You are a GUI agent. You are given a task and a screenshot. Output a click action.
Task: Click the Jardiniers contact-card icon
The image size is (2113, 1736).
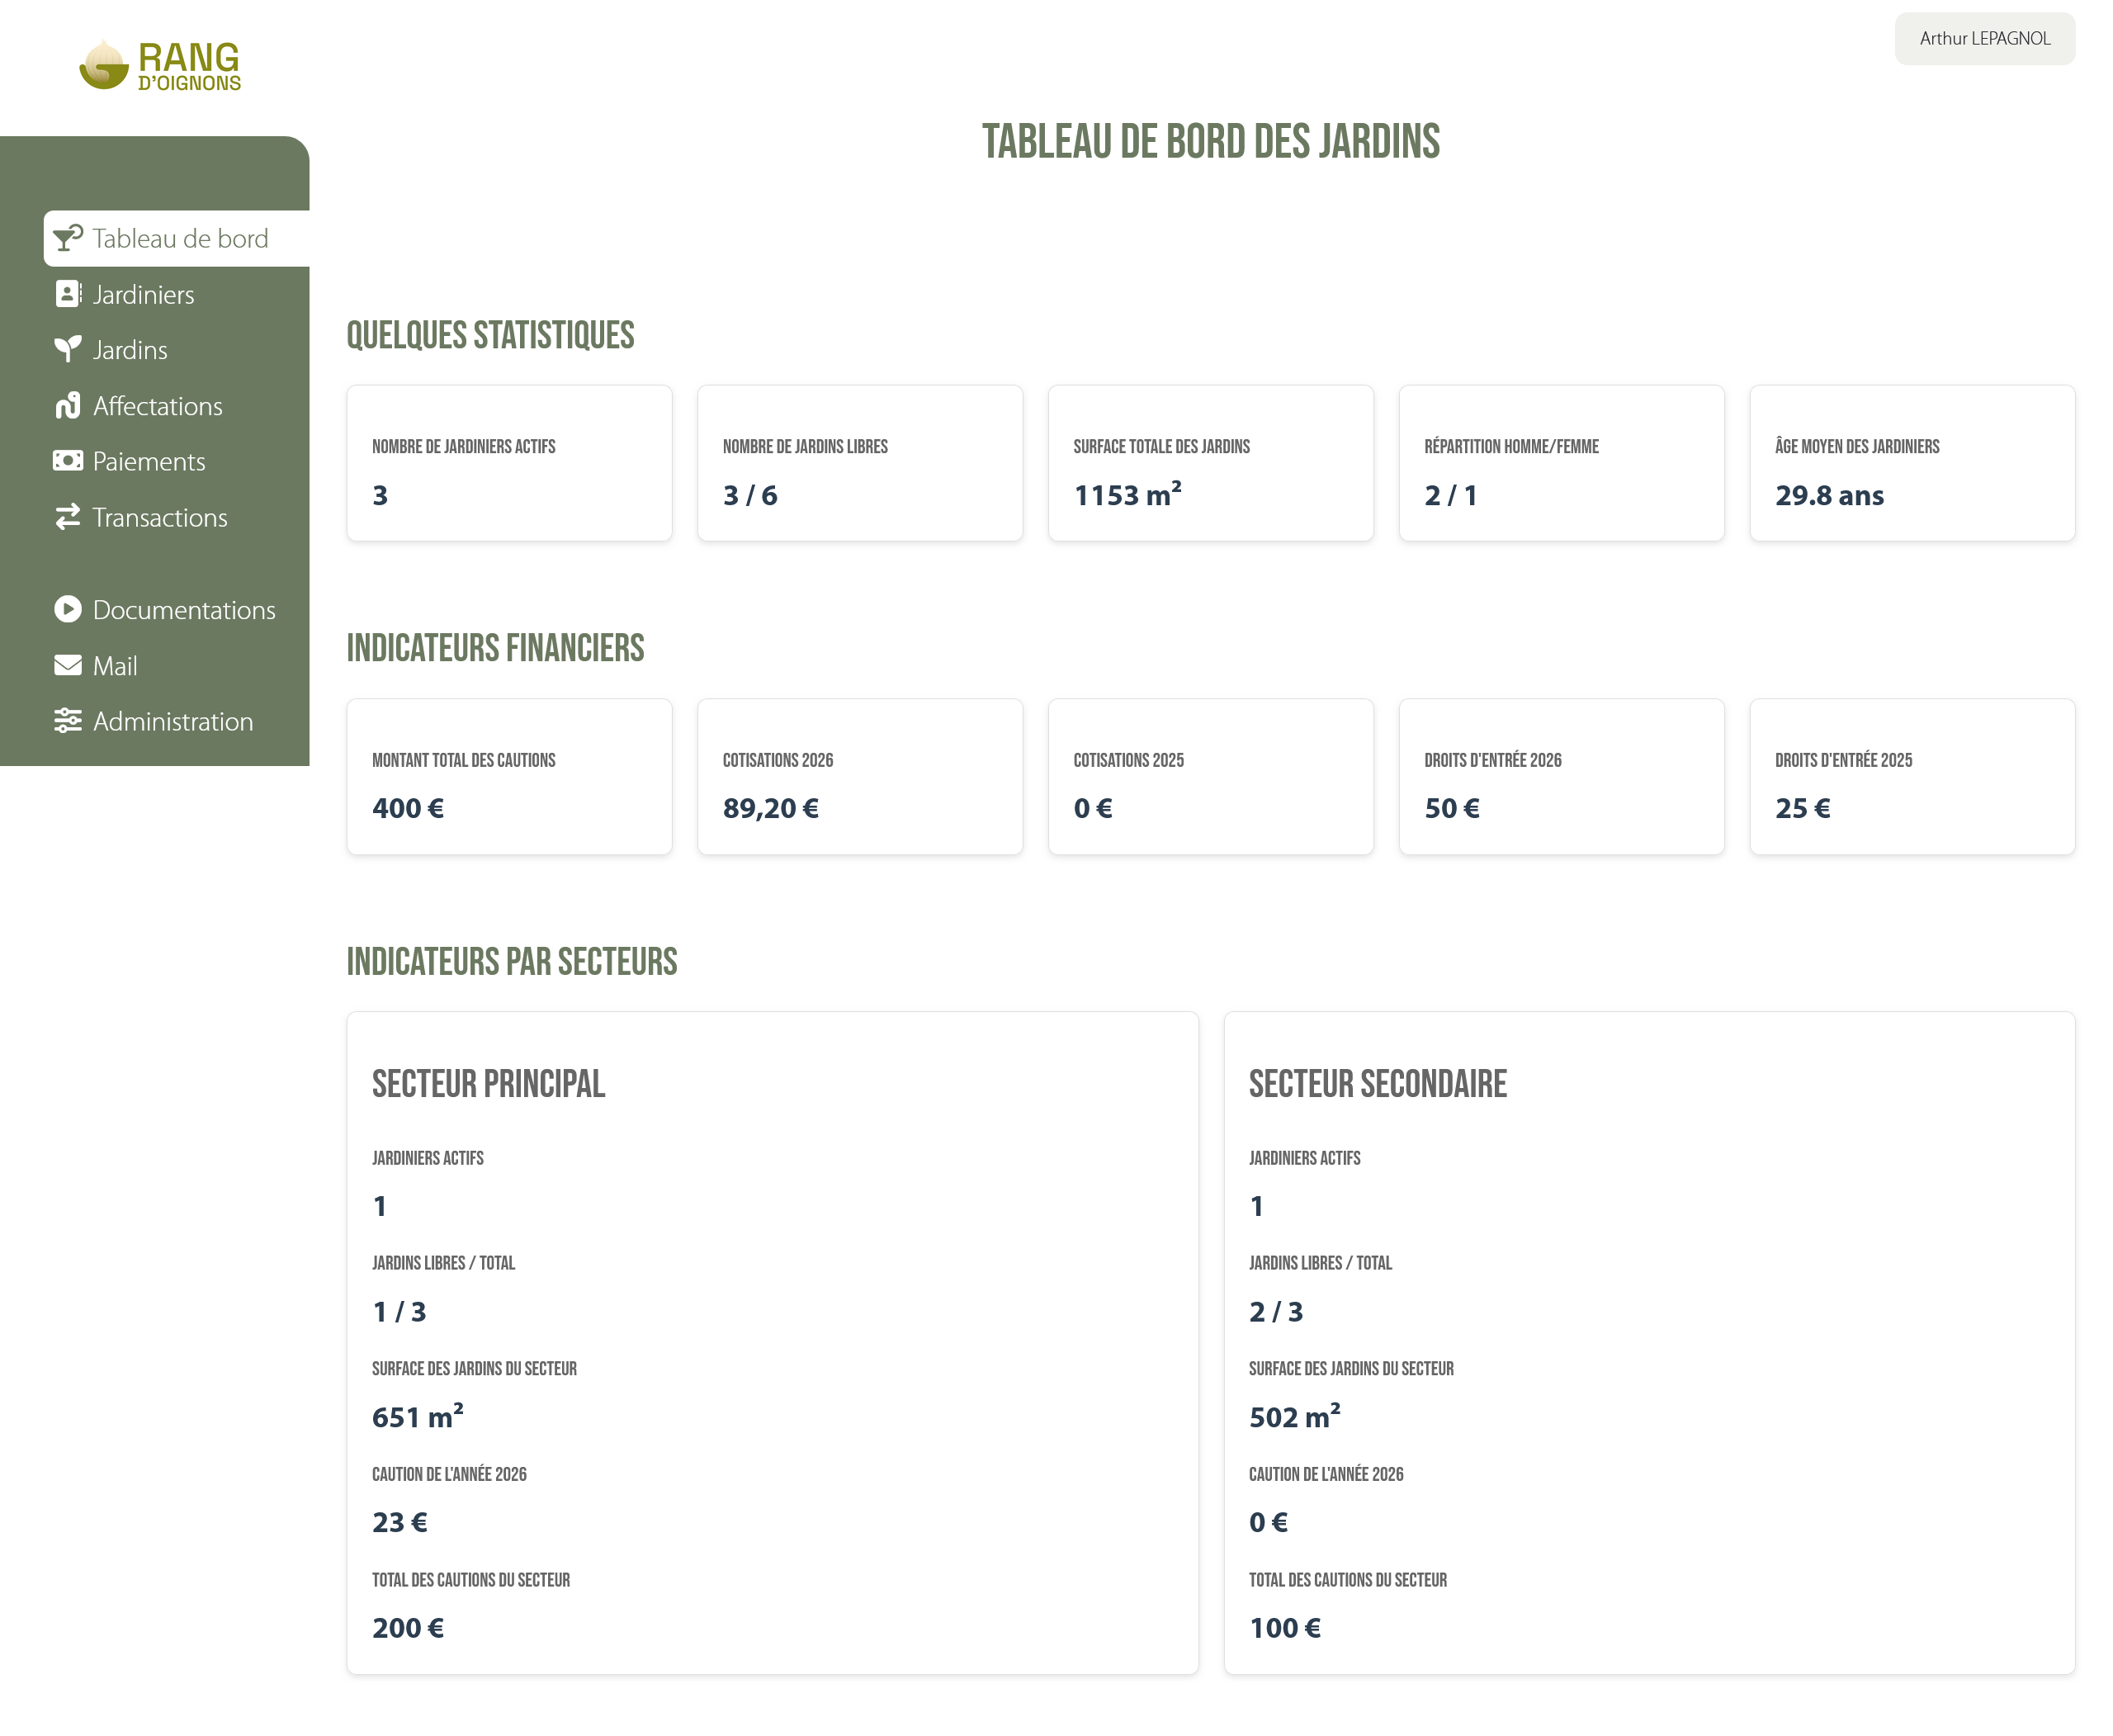pyautogui.click(x=68, y=294)
